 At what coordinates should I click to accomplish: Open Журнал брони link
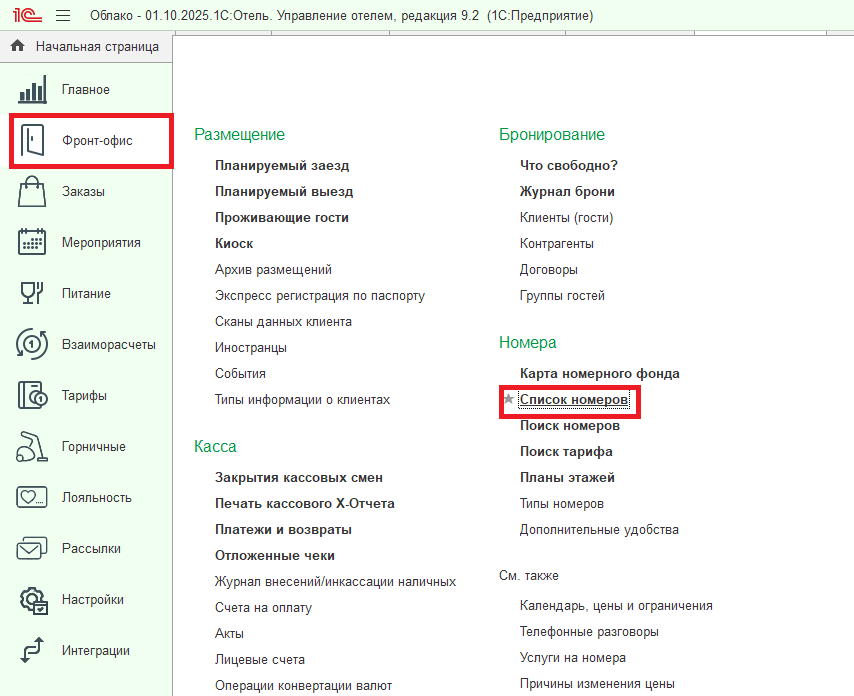tap(568, 191)
